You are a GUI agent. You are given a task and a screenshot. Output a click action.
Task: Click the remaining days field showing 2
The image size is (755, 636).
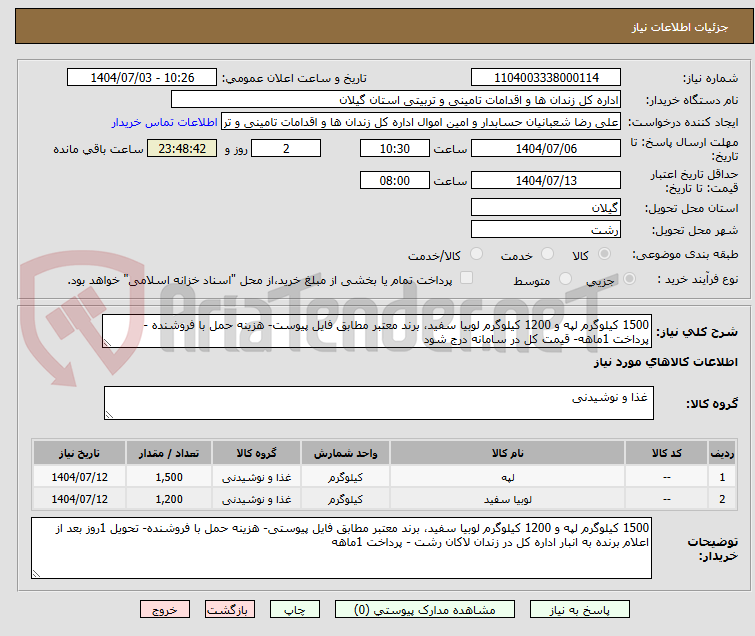pos(286,148)
